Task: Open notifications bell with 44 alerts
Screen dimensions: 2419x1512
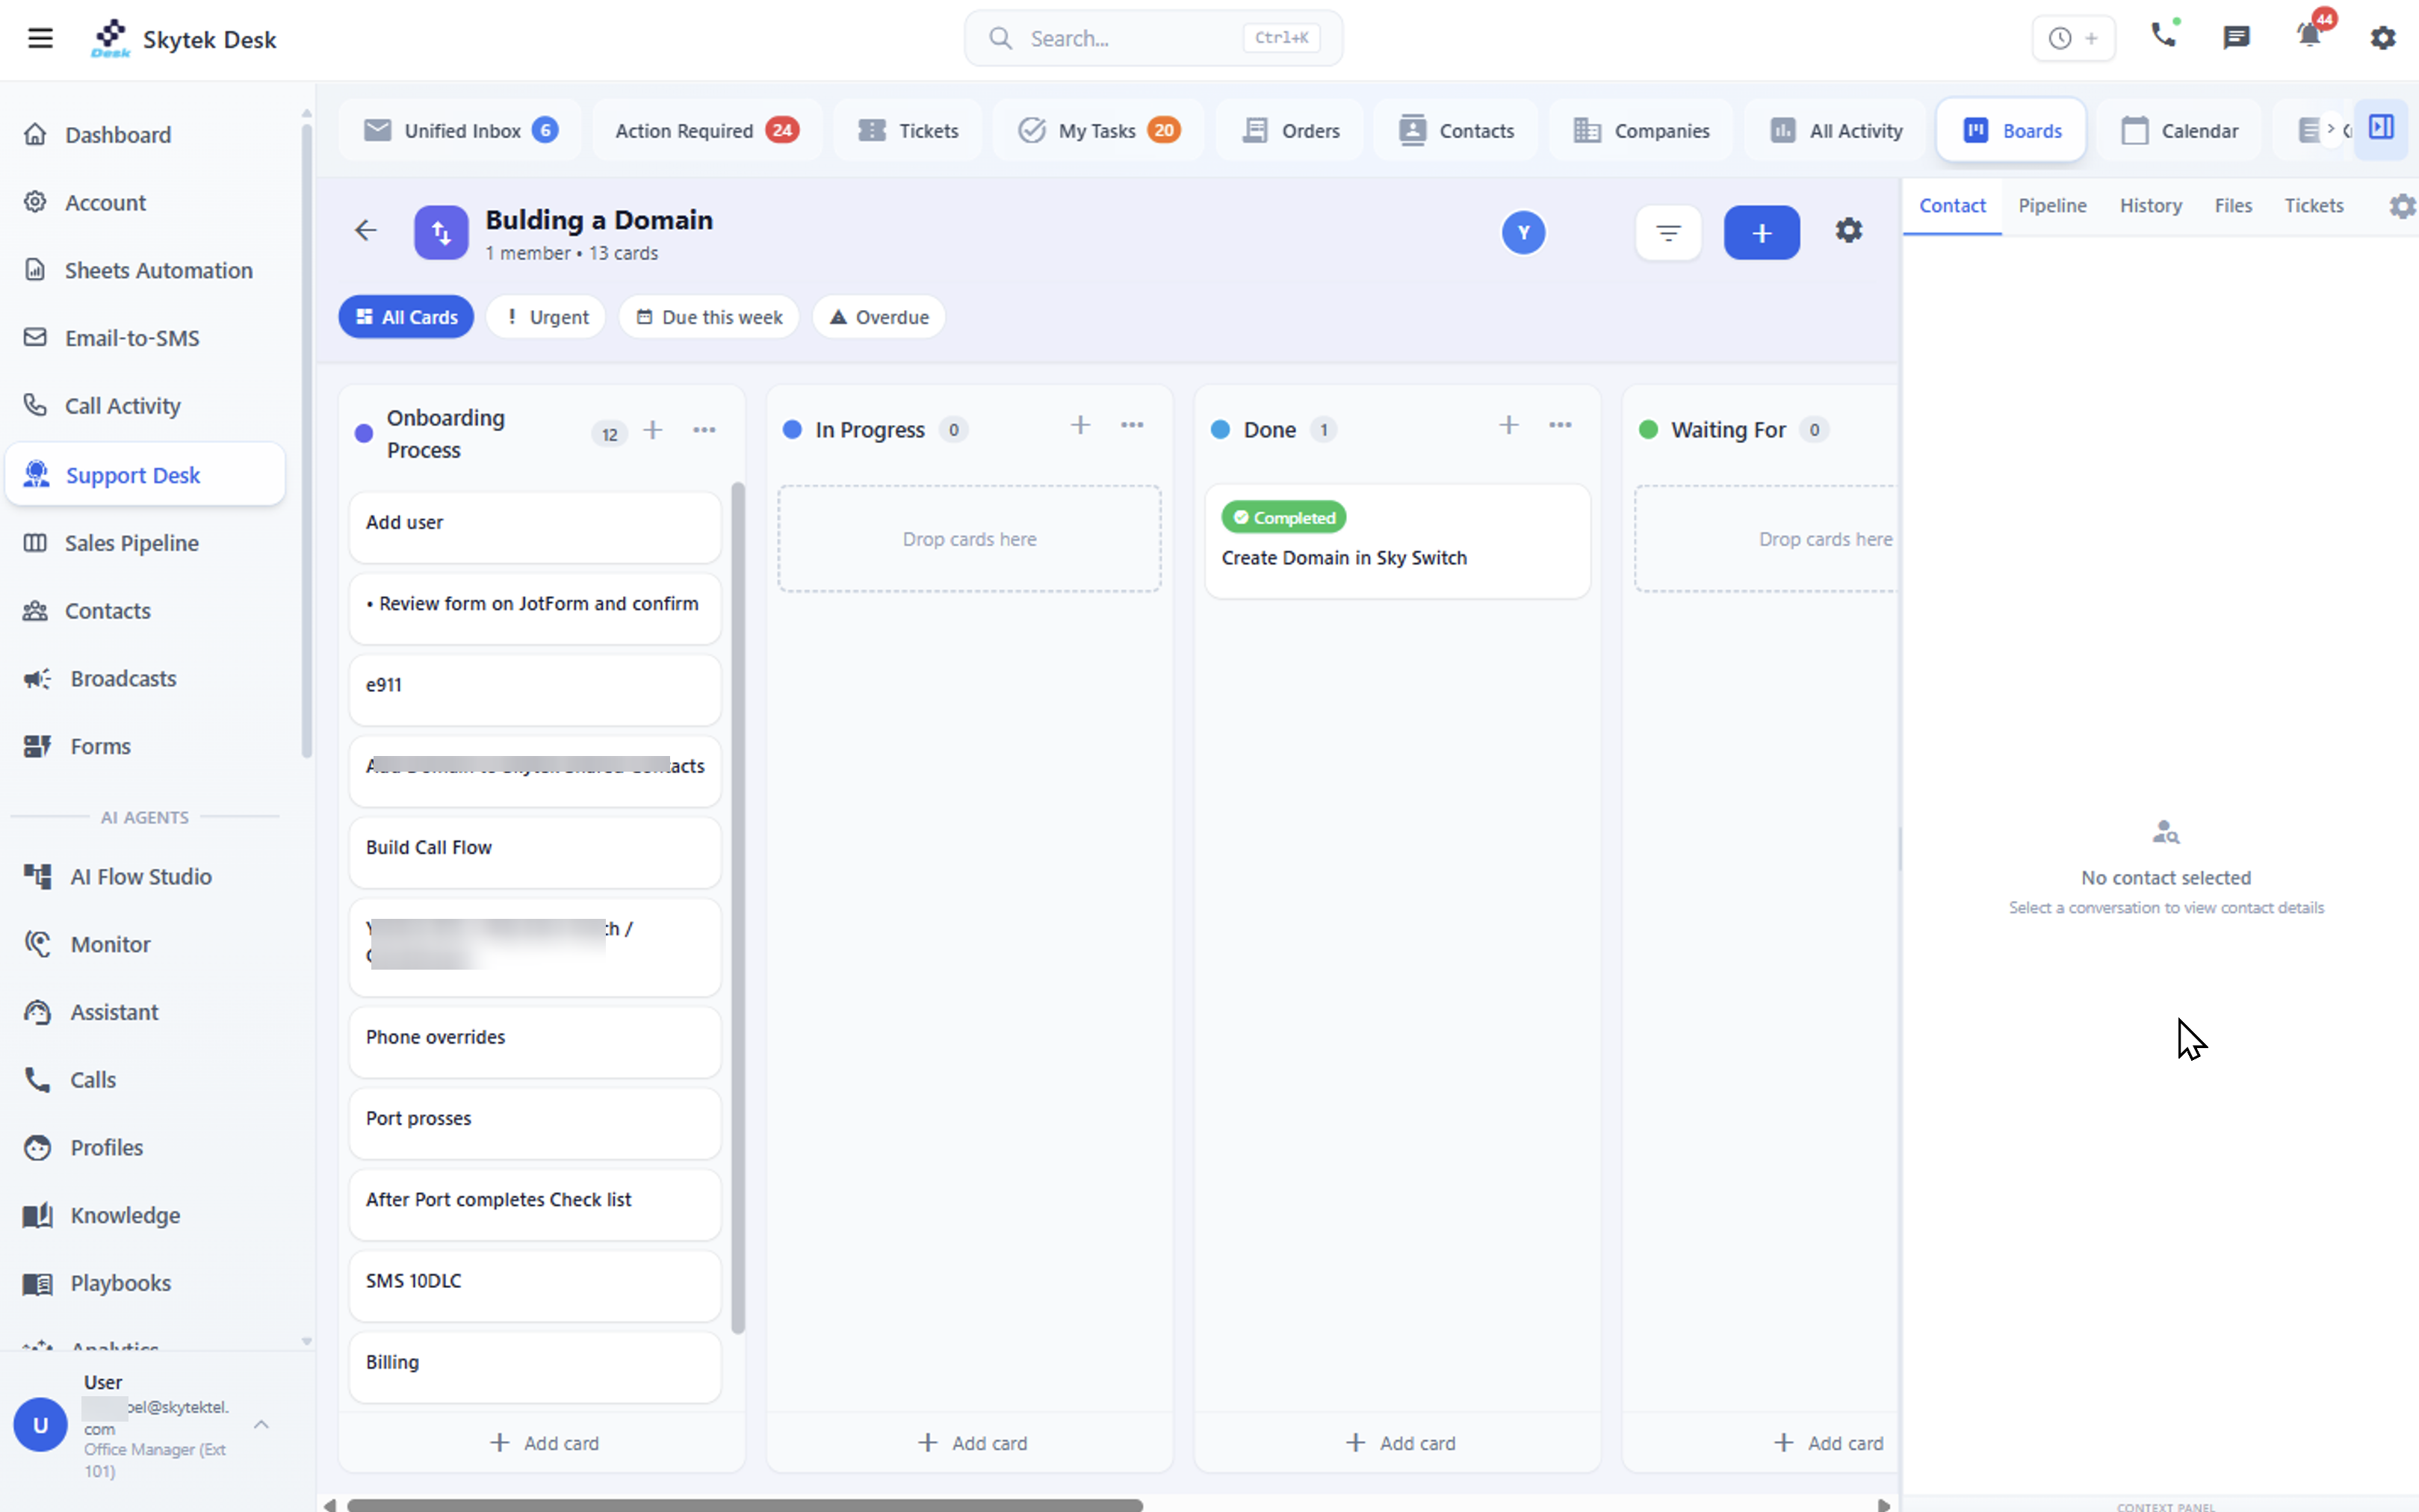Action: pyautogui.click(x=2308, y=36)
